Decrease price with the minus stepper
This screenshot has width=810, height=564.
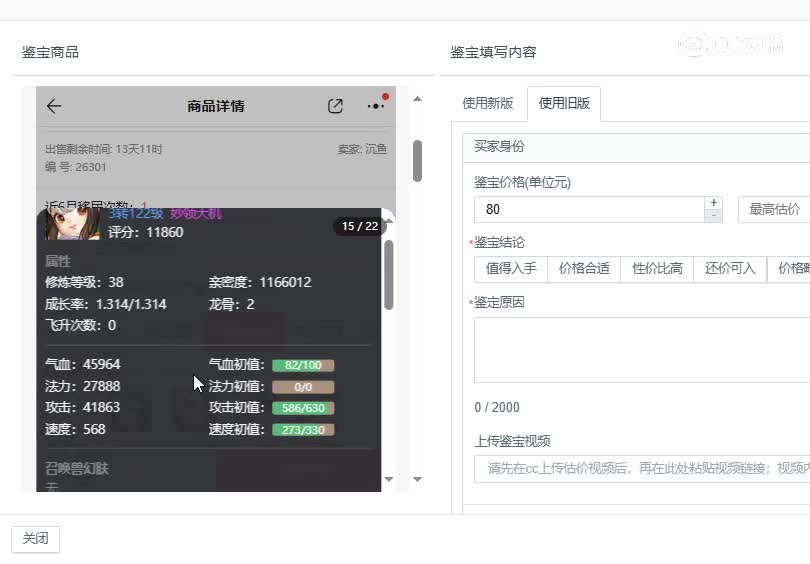pos(713,216)
